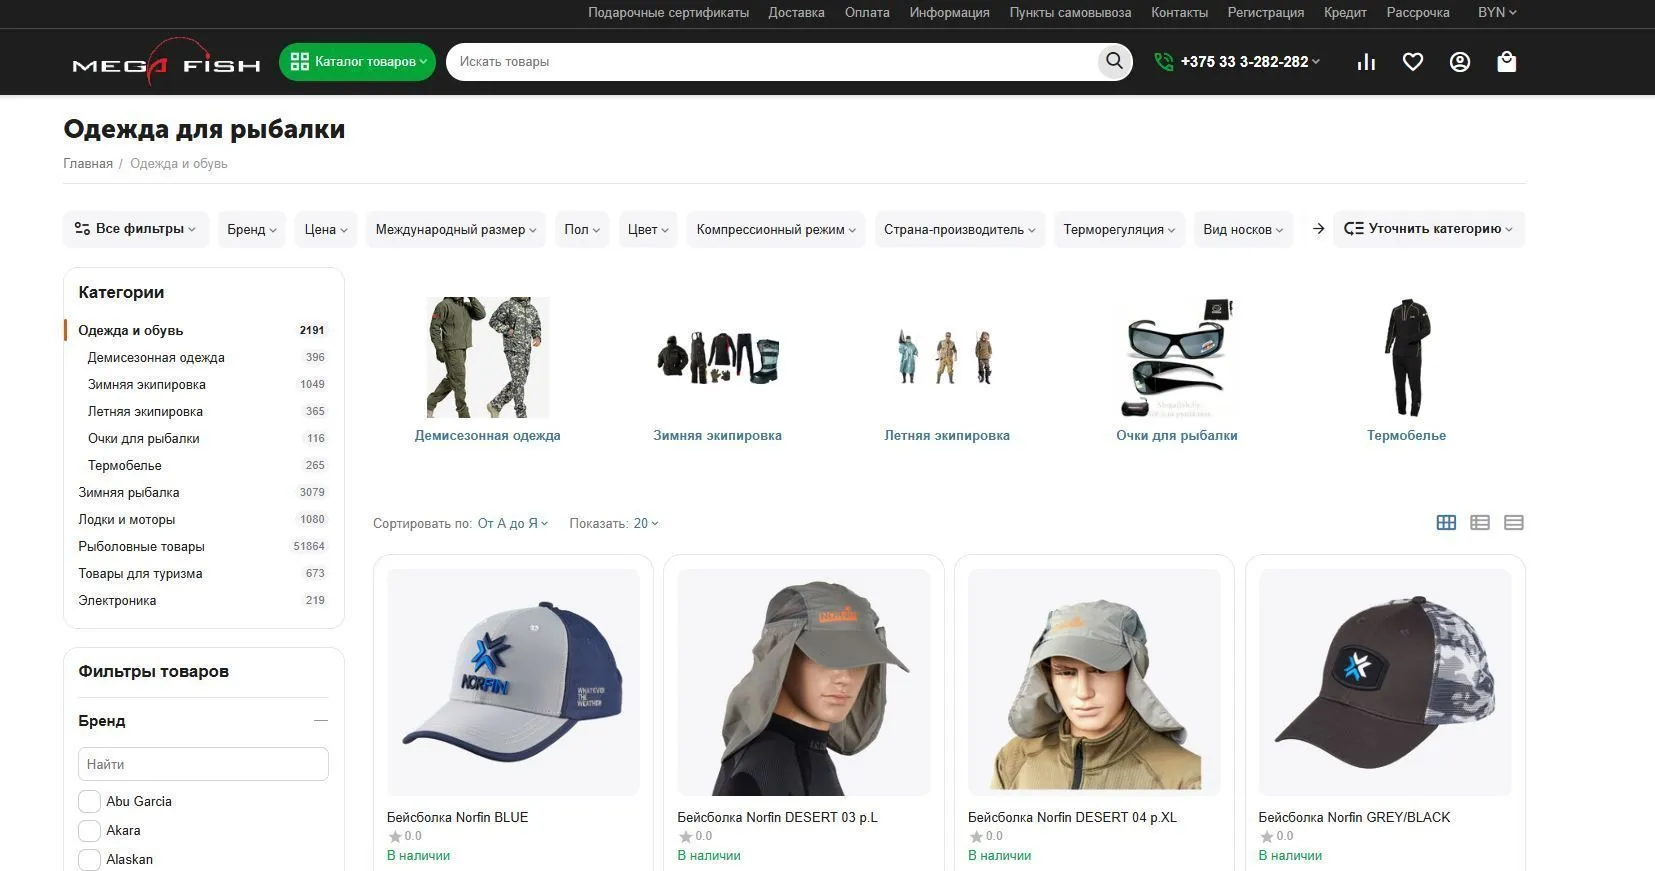This screenshot has width=1655, height=871.
Task: Check the Abu Garcia brand checkbox
Action: (x=89, y=801)
